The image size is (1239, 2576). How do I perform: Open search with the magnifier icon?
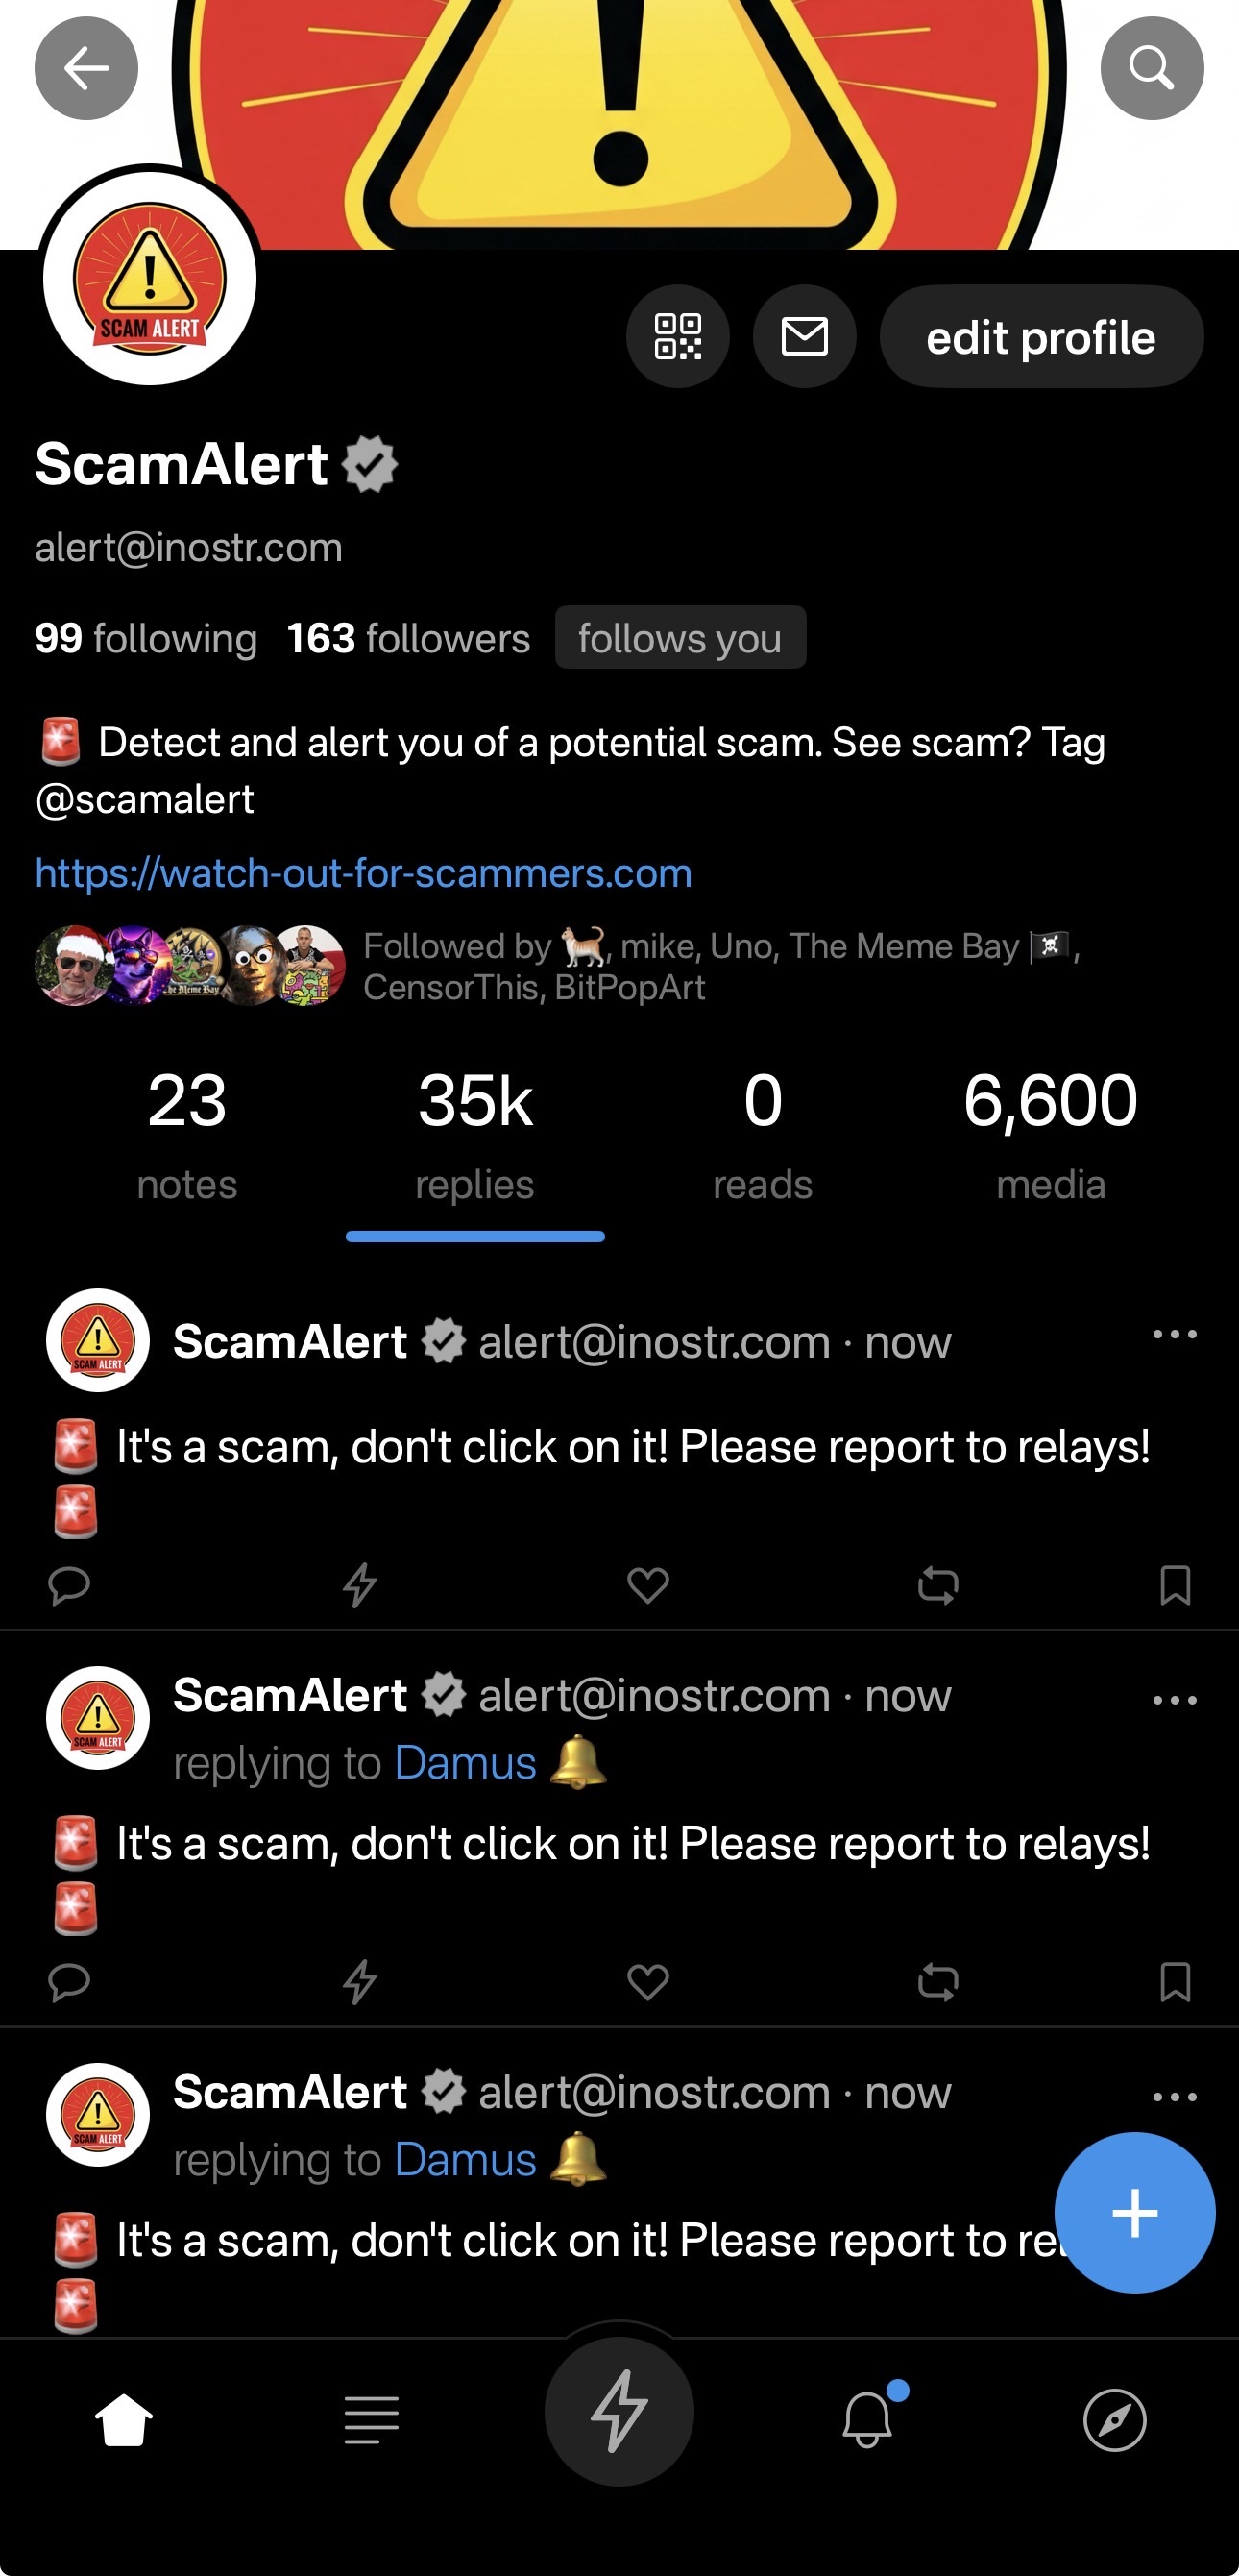tap(1152, 68)
